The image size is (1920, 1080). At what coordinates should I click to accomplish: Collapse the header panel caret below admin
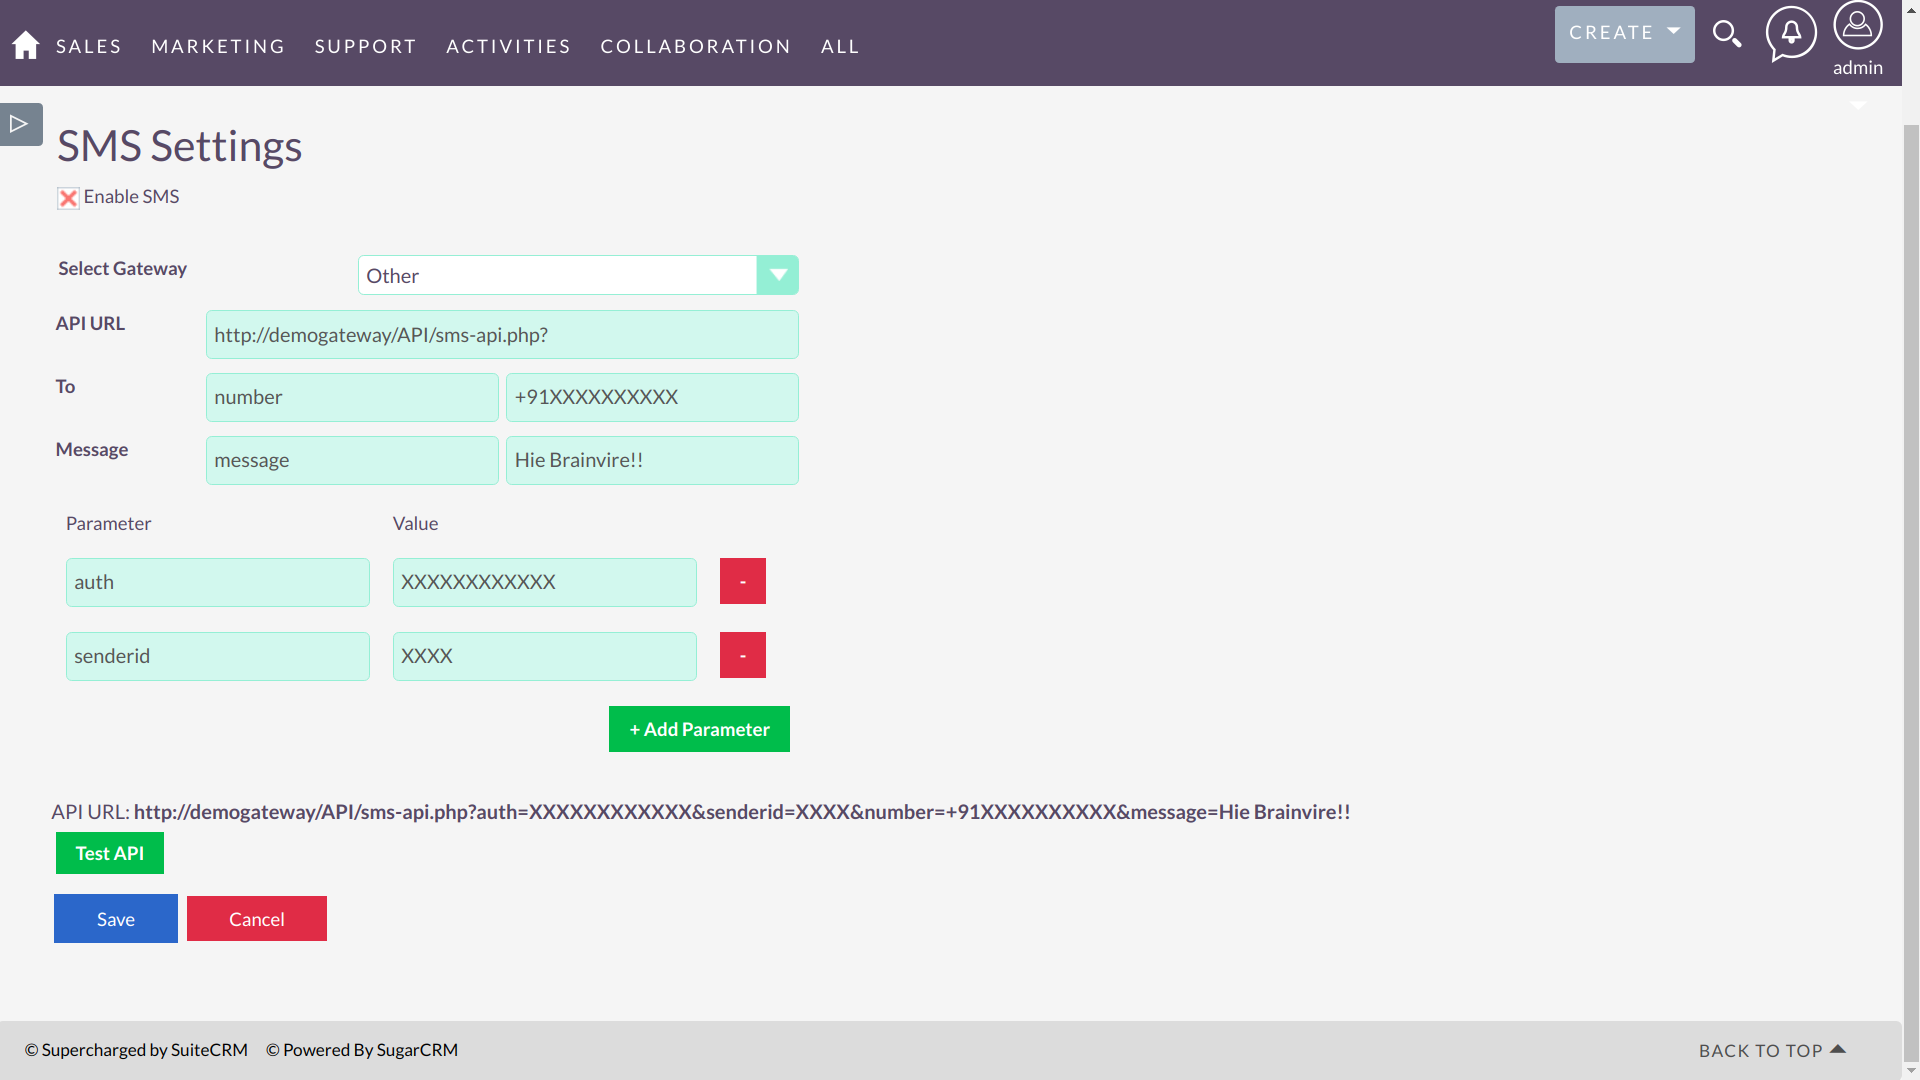click(1857, 105)
